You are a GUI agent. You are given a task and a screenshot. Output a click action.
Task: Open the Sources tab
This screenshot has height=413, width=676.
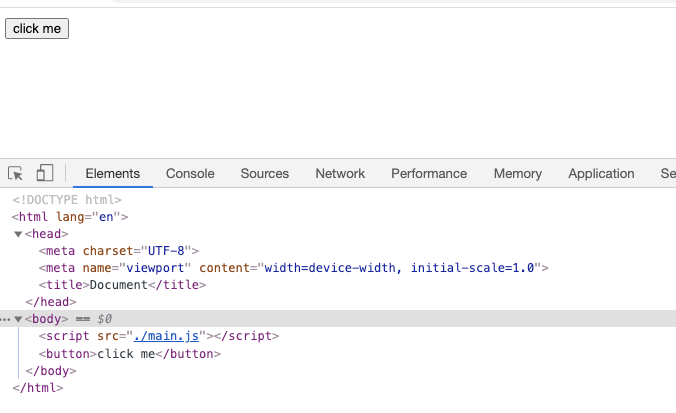tap(265, 173)
